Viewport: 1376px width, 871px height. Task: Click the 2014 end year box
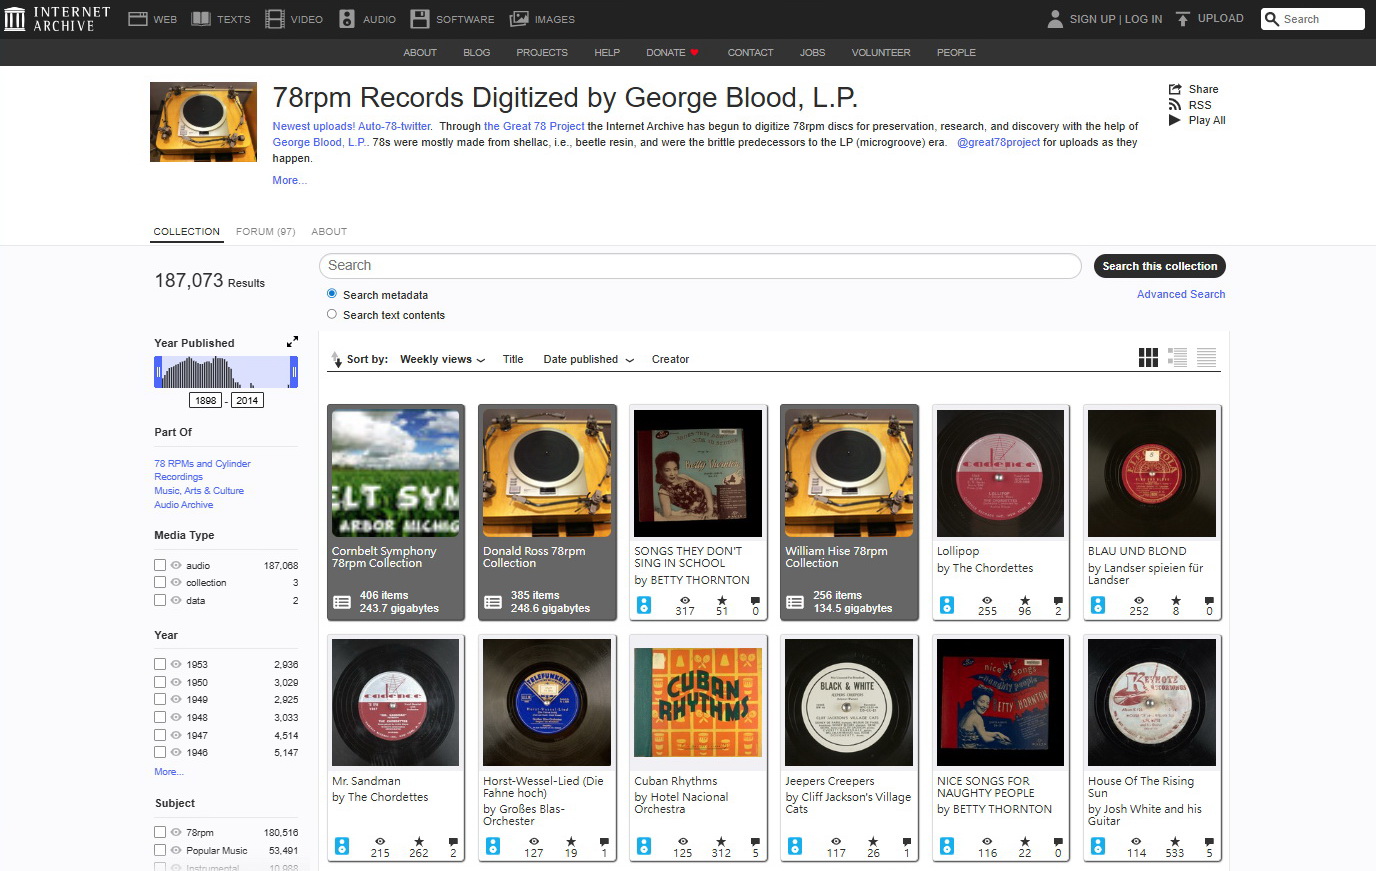(247, 400)
